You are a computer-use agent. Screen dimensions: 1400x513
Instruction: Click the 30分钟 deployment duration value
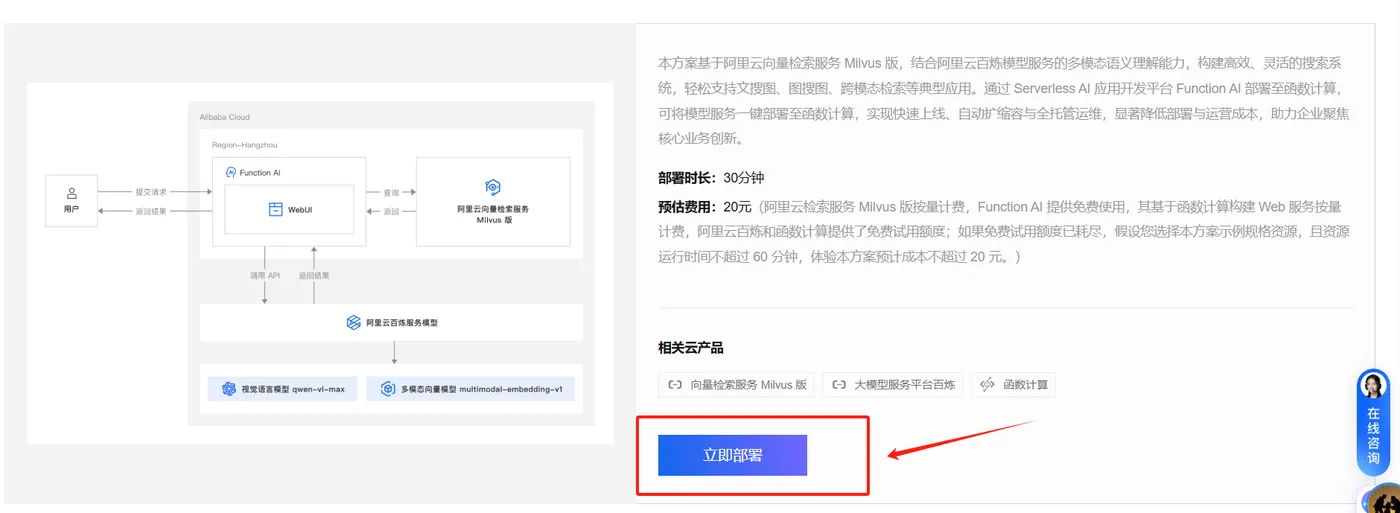743,177
